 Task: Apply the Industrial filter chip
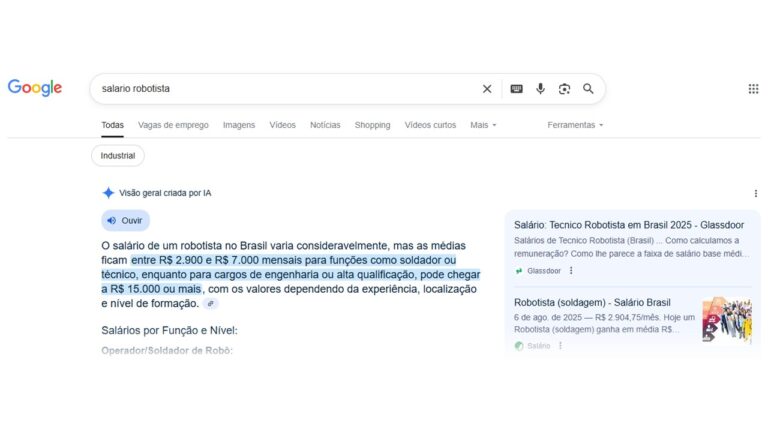(x=118, y=156)
